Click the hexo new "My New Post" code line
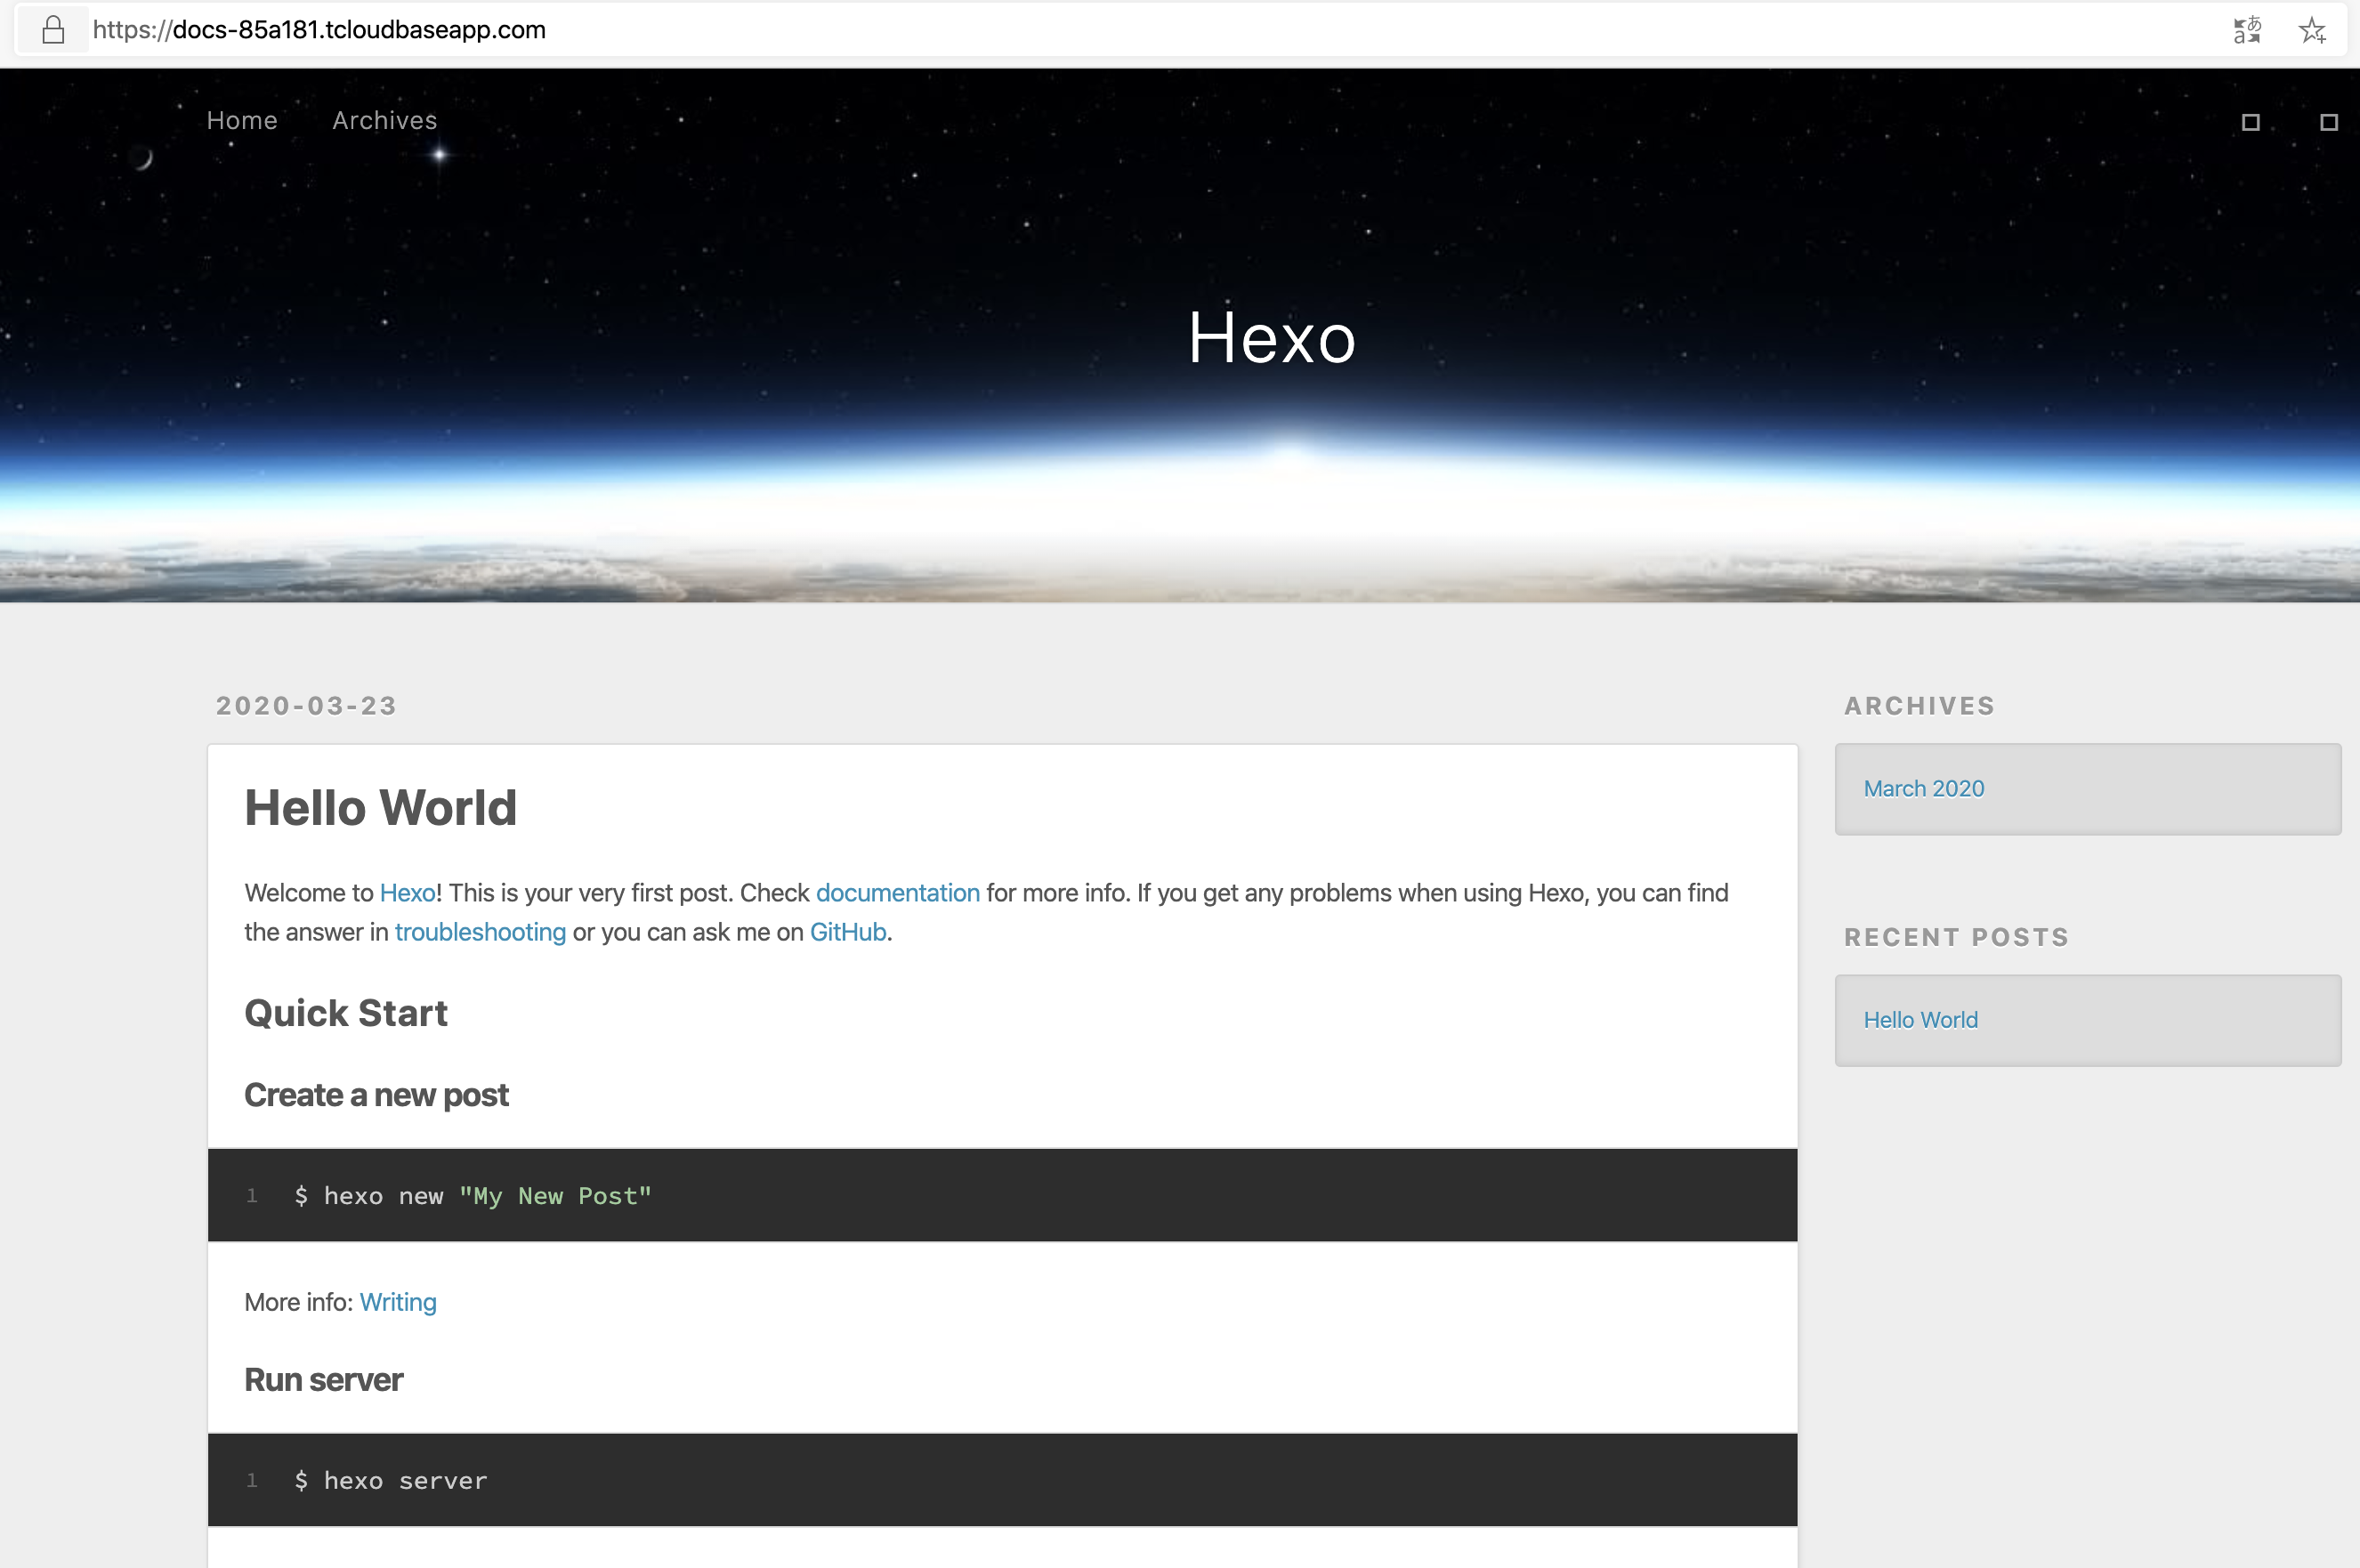Image resolution: width=2360 pixels, height=1568 pixels. pos(473,1196)
